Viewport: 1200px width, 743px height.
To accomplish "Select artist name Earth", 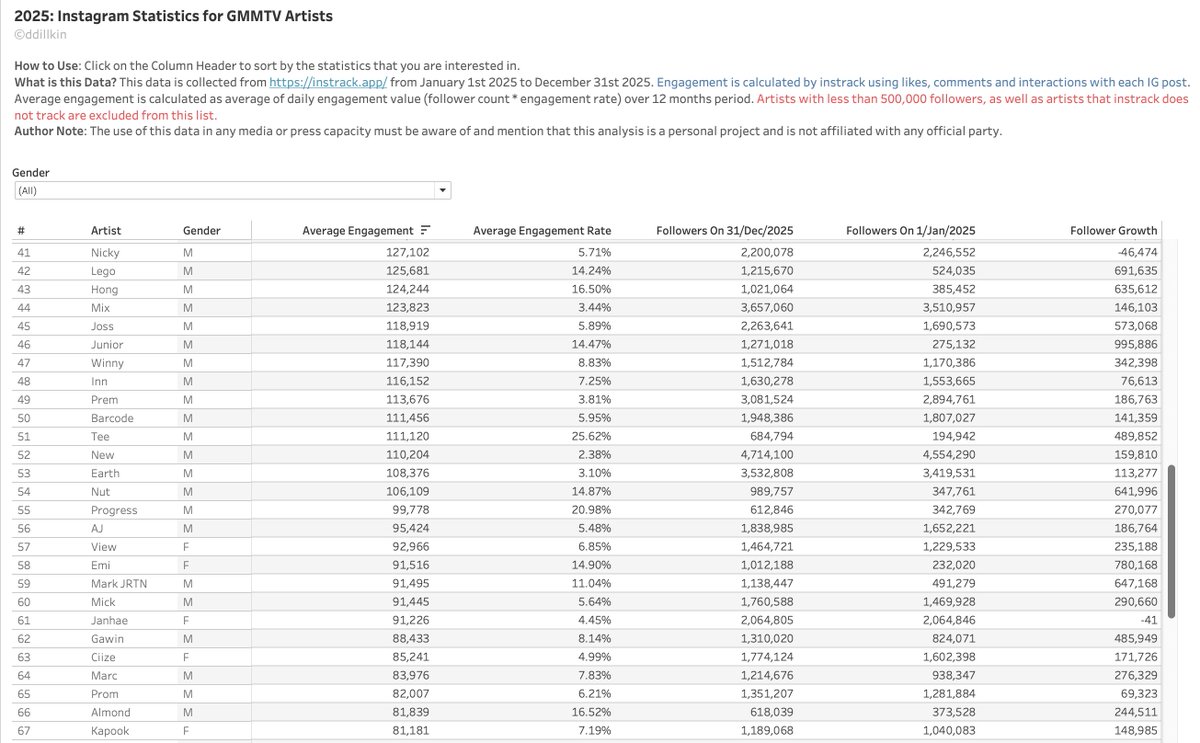I will click(105, 473).
